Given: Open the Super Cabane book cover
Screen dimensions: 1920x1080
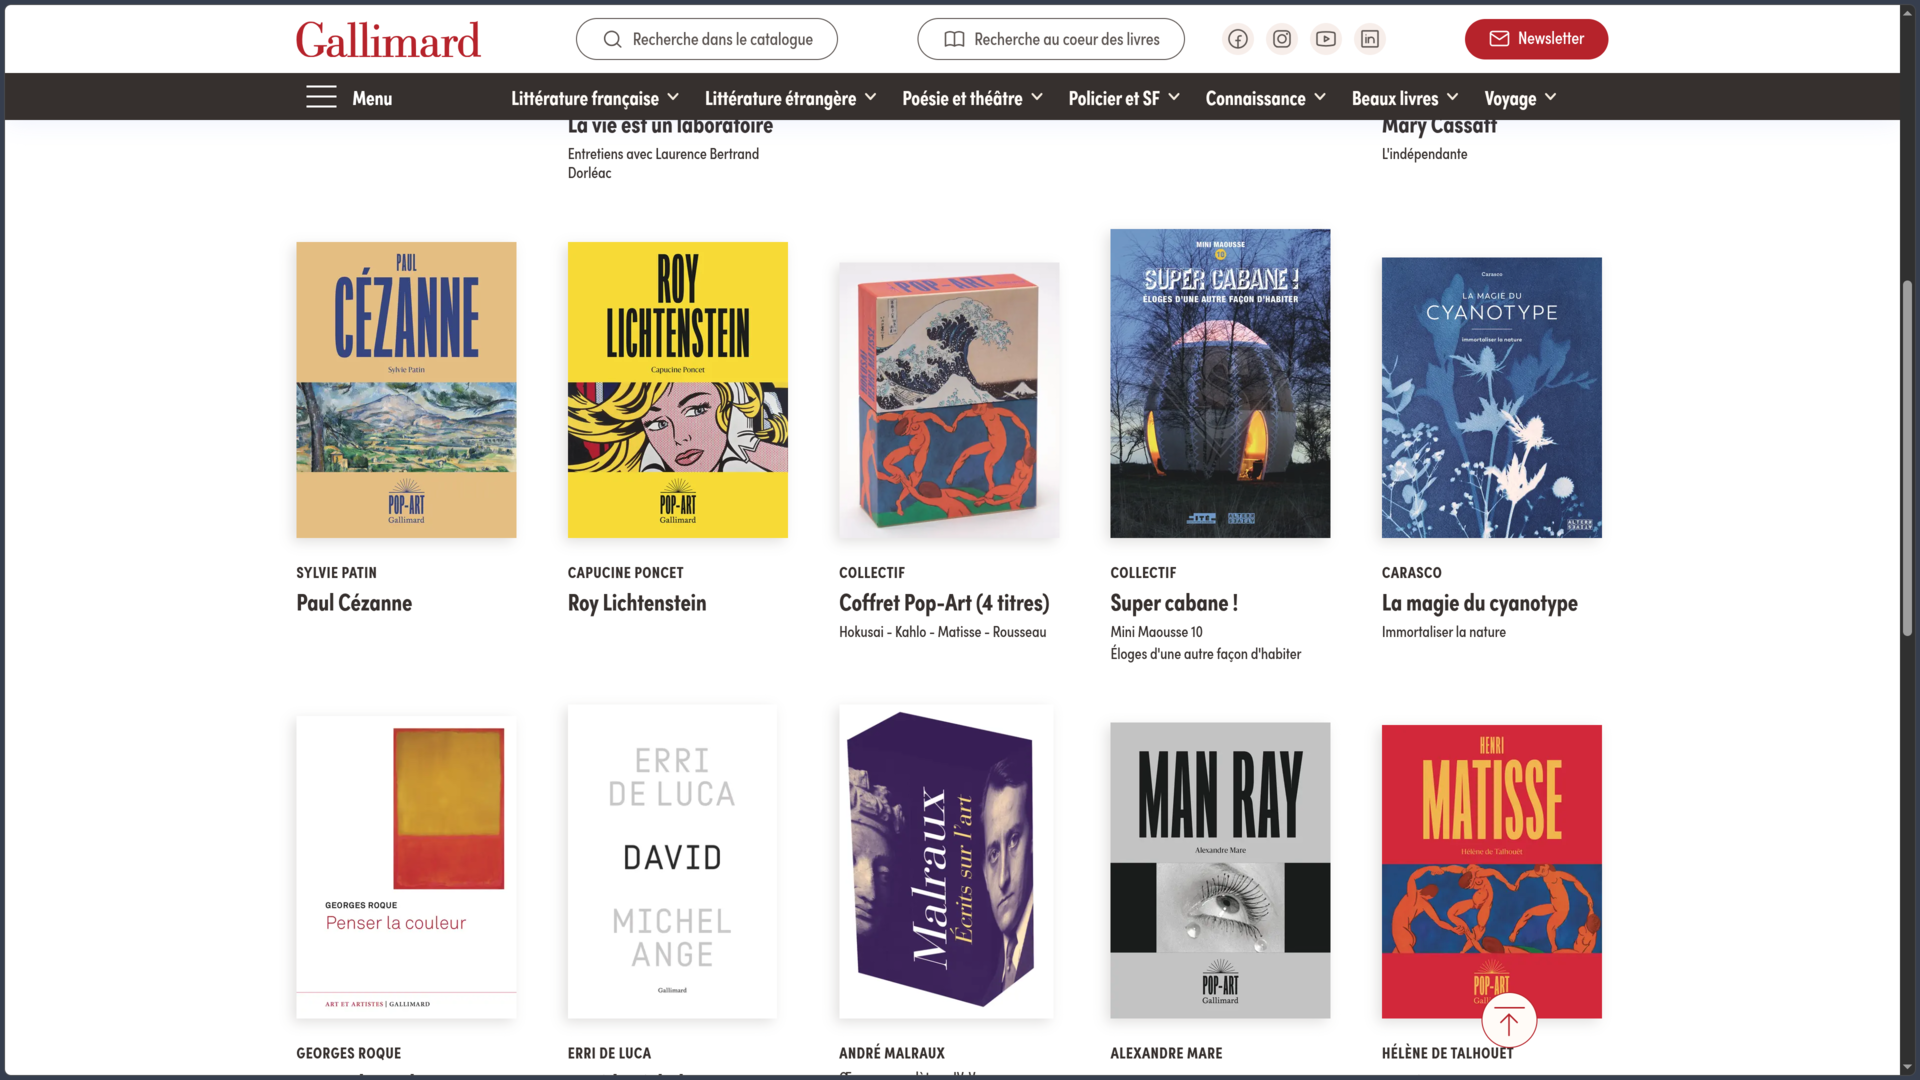Looking at the screenshot, I should click(1220, 384).
